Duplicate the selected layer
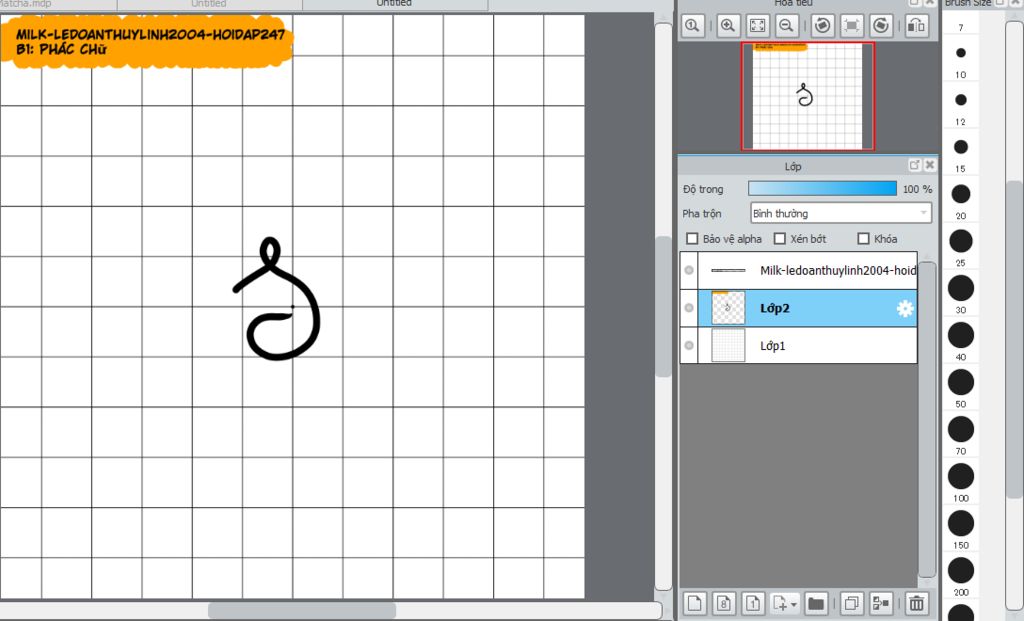Image resolution: width=1024 pixels, height=621 pixels. 851,603
